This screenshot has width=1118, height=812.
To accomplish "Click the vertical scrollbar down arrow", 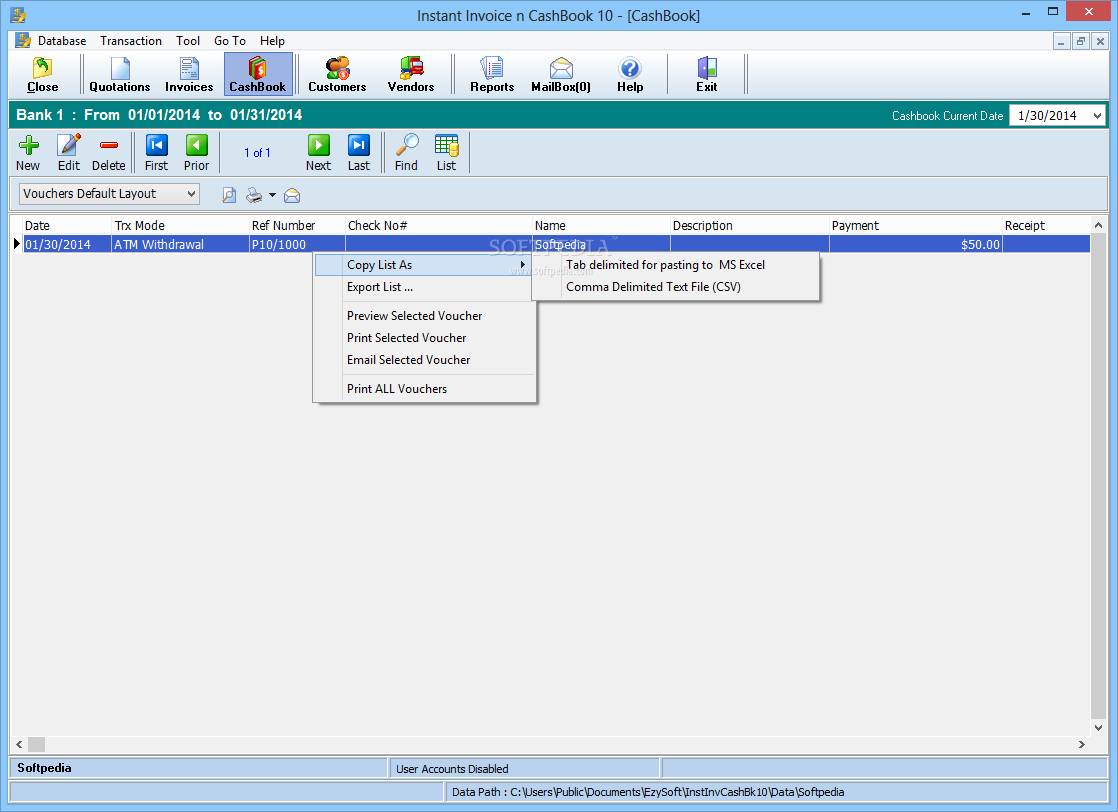I will pyautogui.click(x=1098, y=728).
